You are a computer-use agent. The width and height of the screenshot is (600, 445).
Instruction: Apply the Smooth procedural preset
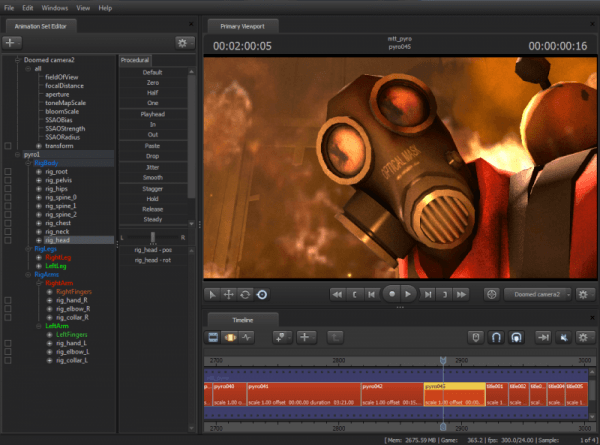pyautogui.click(x=154, y=177)
